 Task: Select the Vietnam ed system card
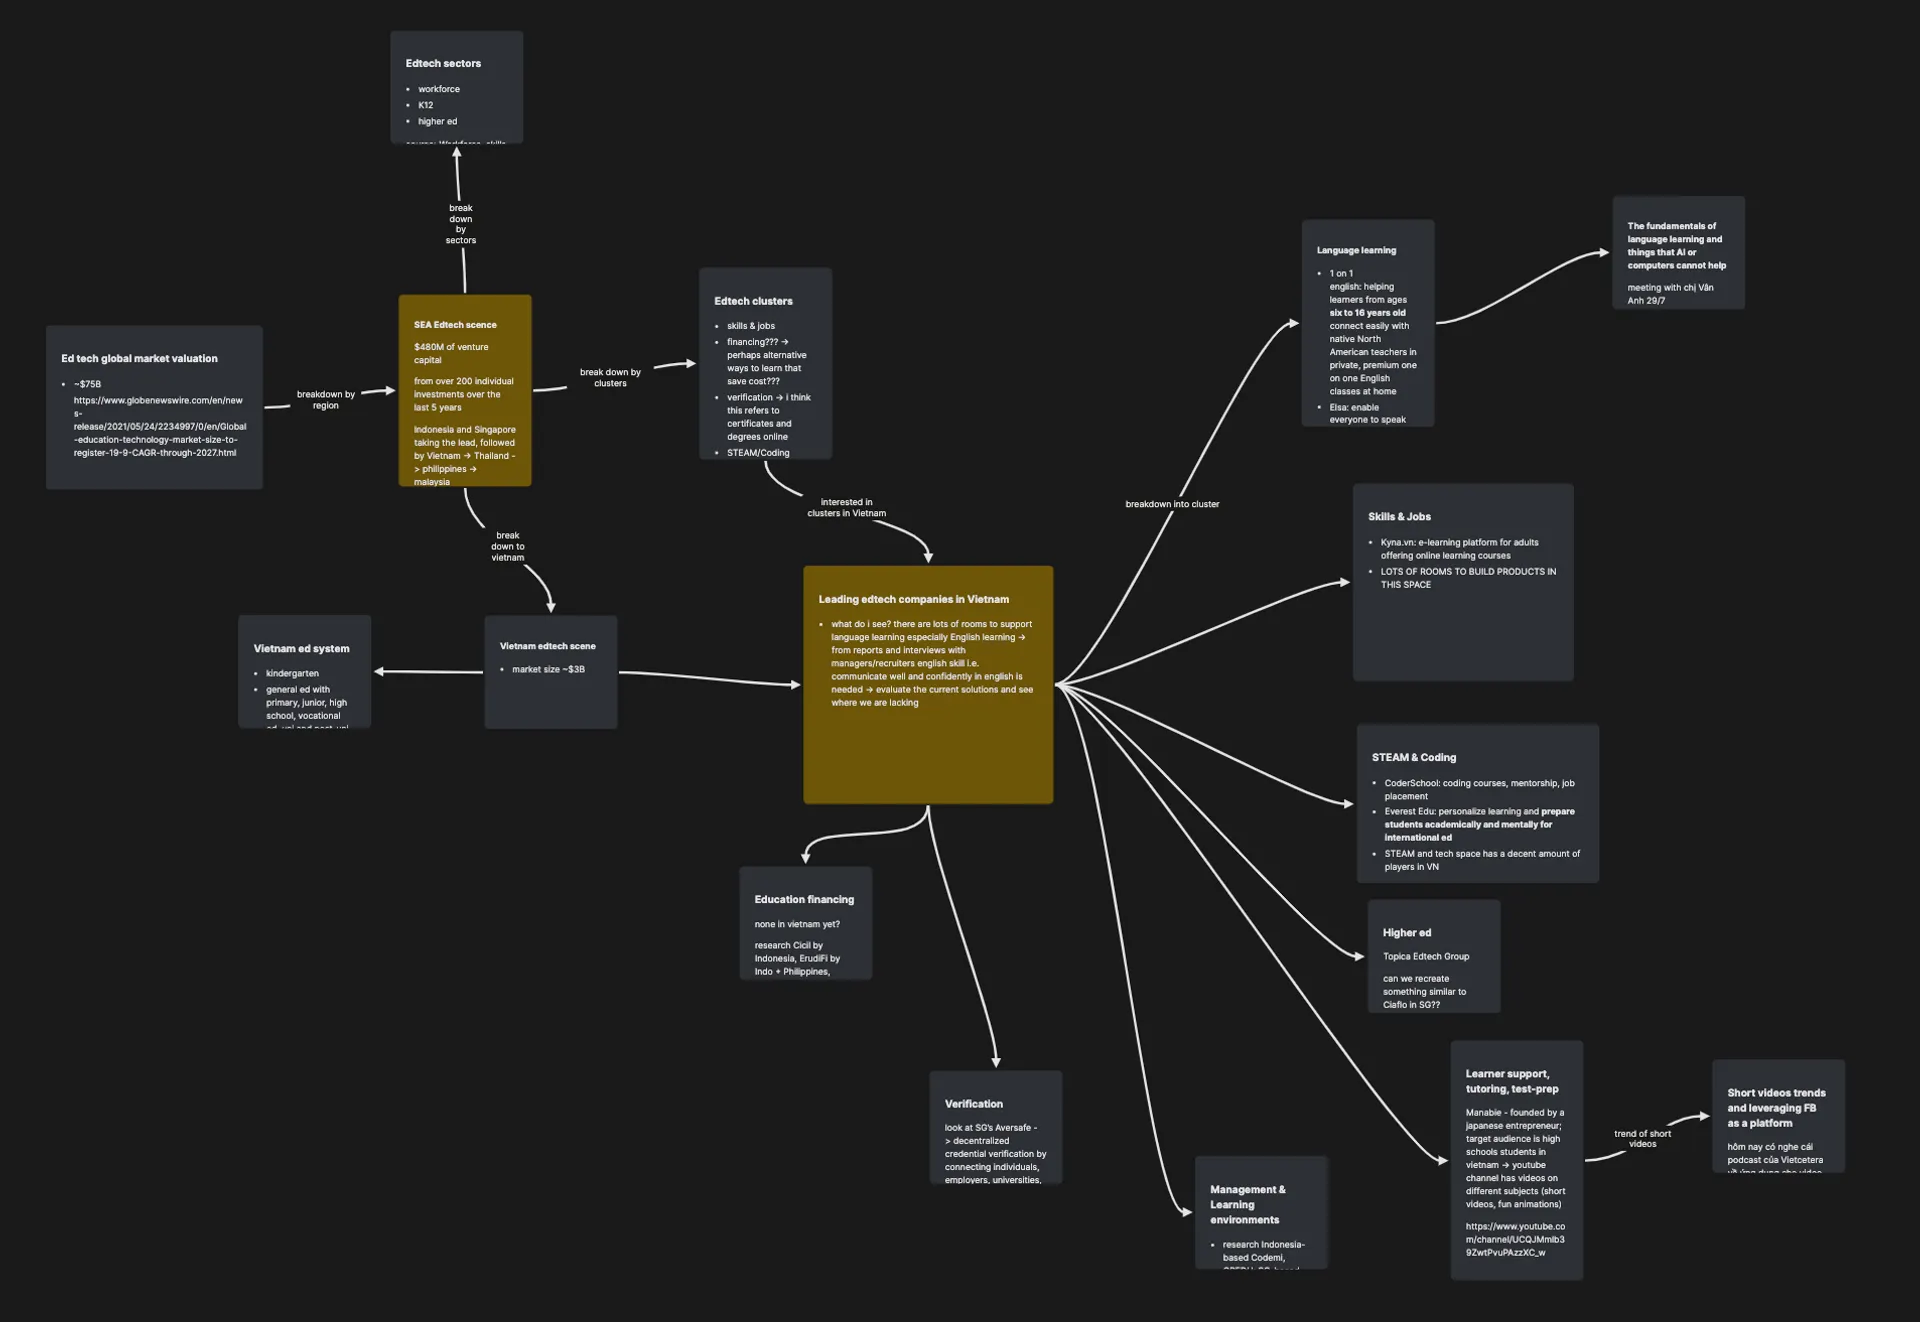tap(304, 671)
